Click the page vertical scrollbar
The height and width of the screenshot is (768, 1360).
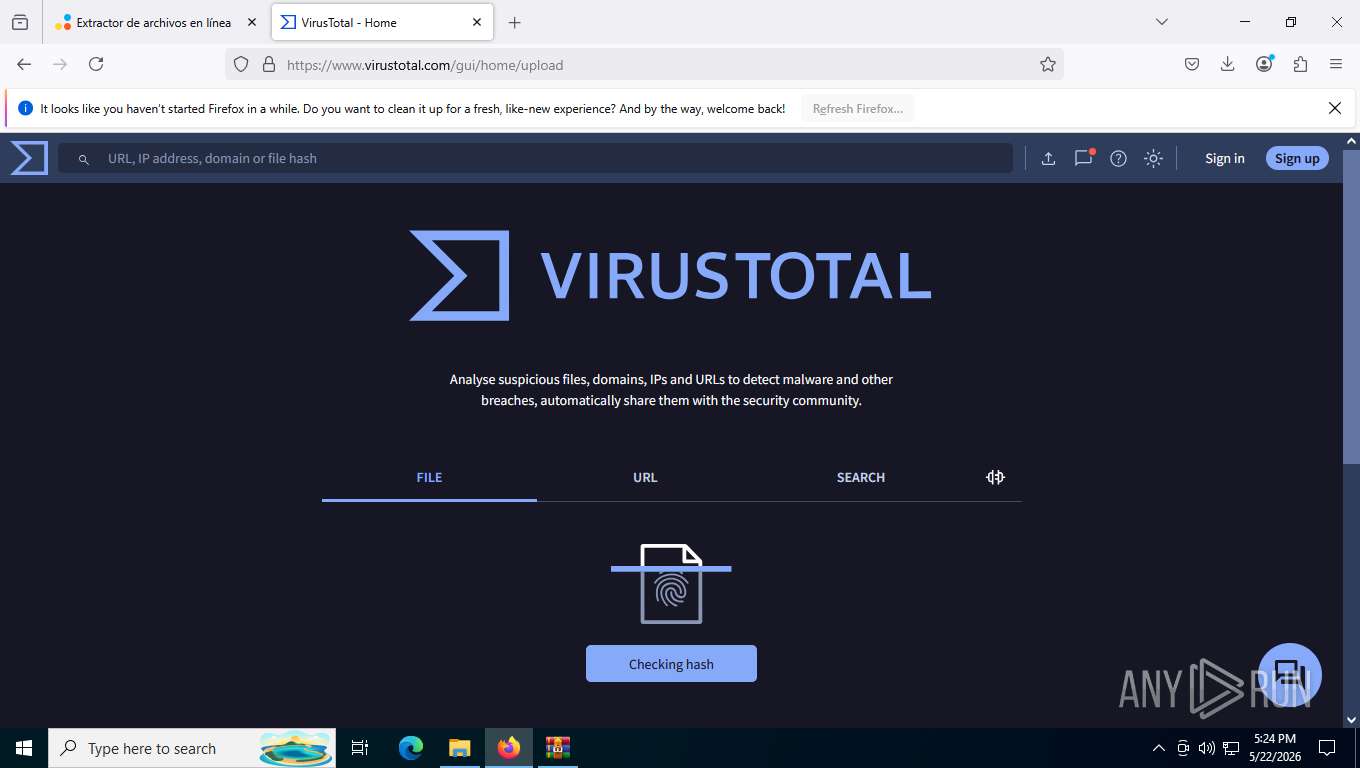click(x=1351, y=308)
